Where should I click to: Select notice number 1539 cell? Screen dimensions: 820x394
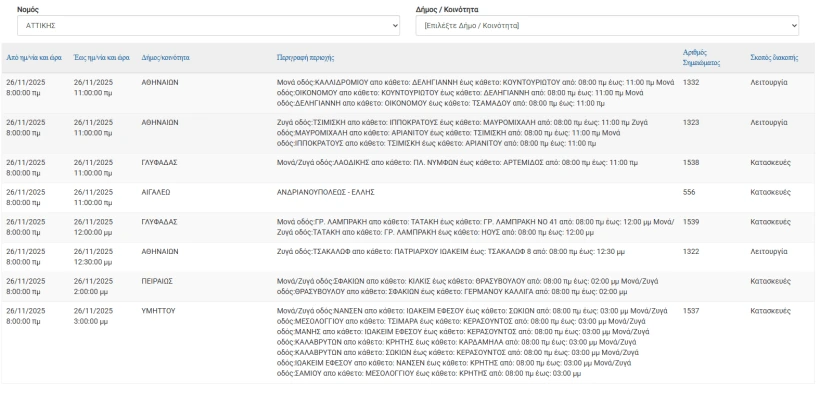[x=691, y=222]
